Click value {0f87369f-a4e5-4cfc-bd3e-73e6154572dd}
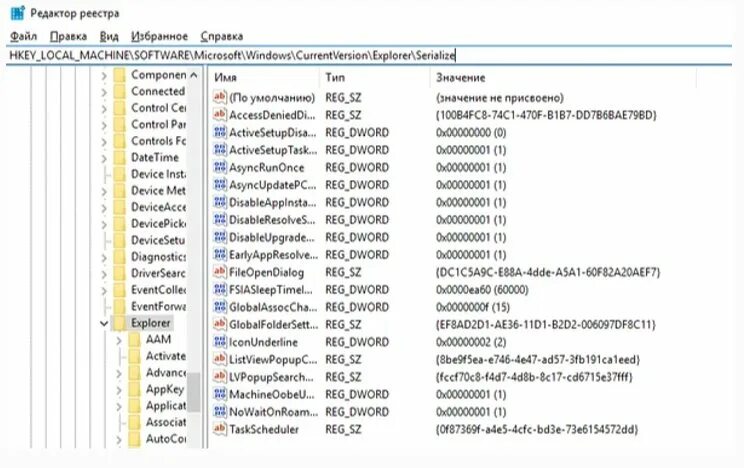This screenshot has width=744, height=468. coord(536,429)
